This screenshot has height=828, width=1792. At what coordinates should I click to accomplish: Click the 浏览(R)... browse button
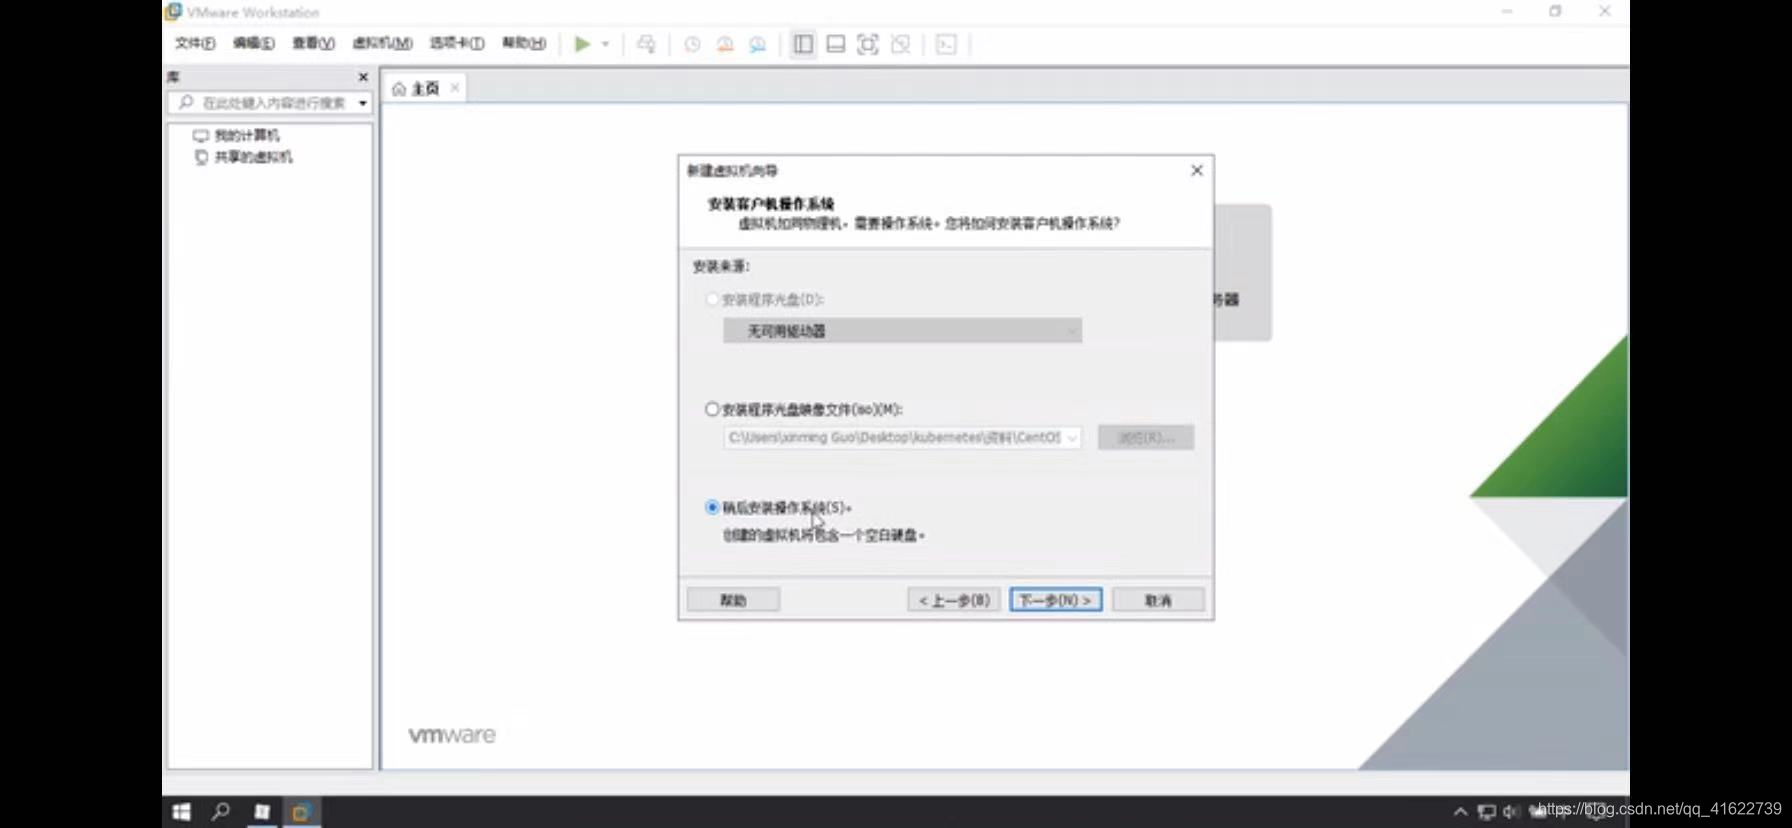coord(1146,438)
